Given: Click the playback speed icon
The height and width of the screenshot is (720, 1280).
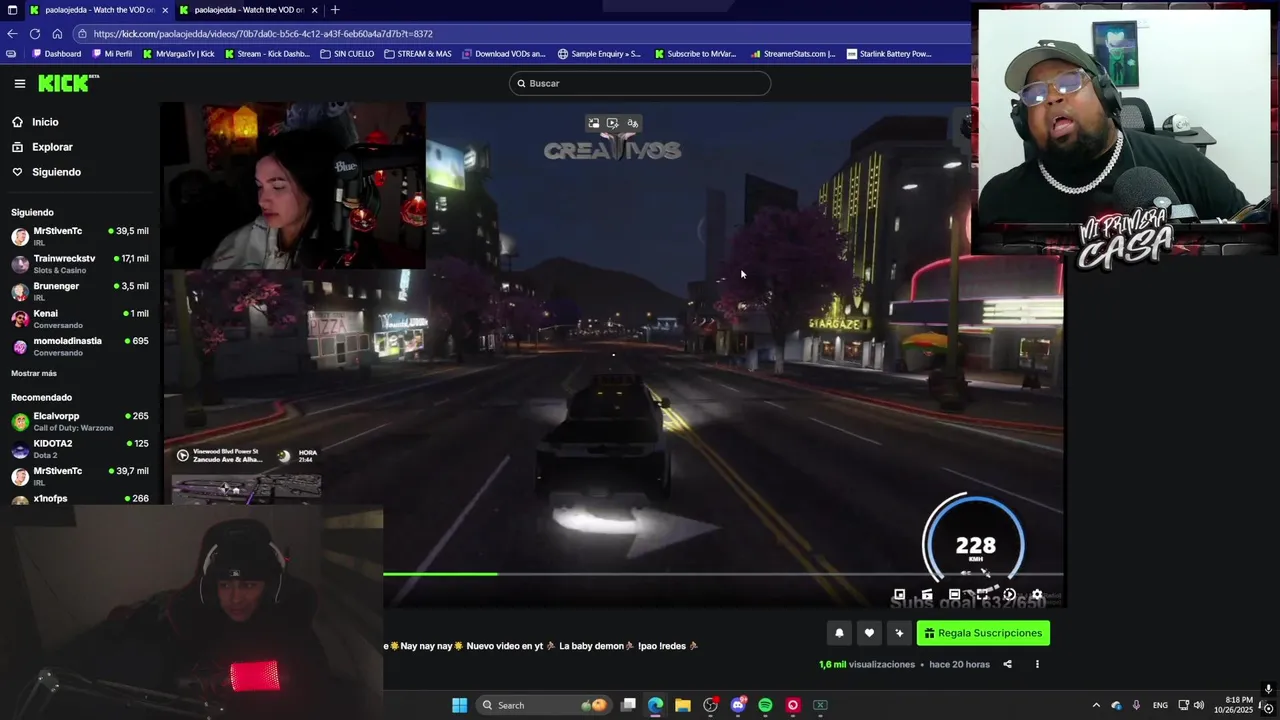Looking at the screenshot, I should coord(1009,595).
